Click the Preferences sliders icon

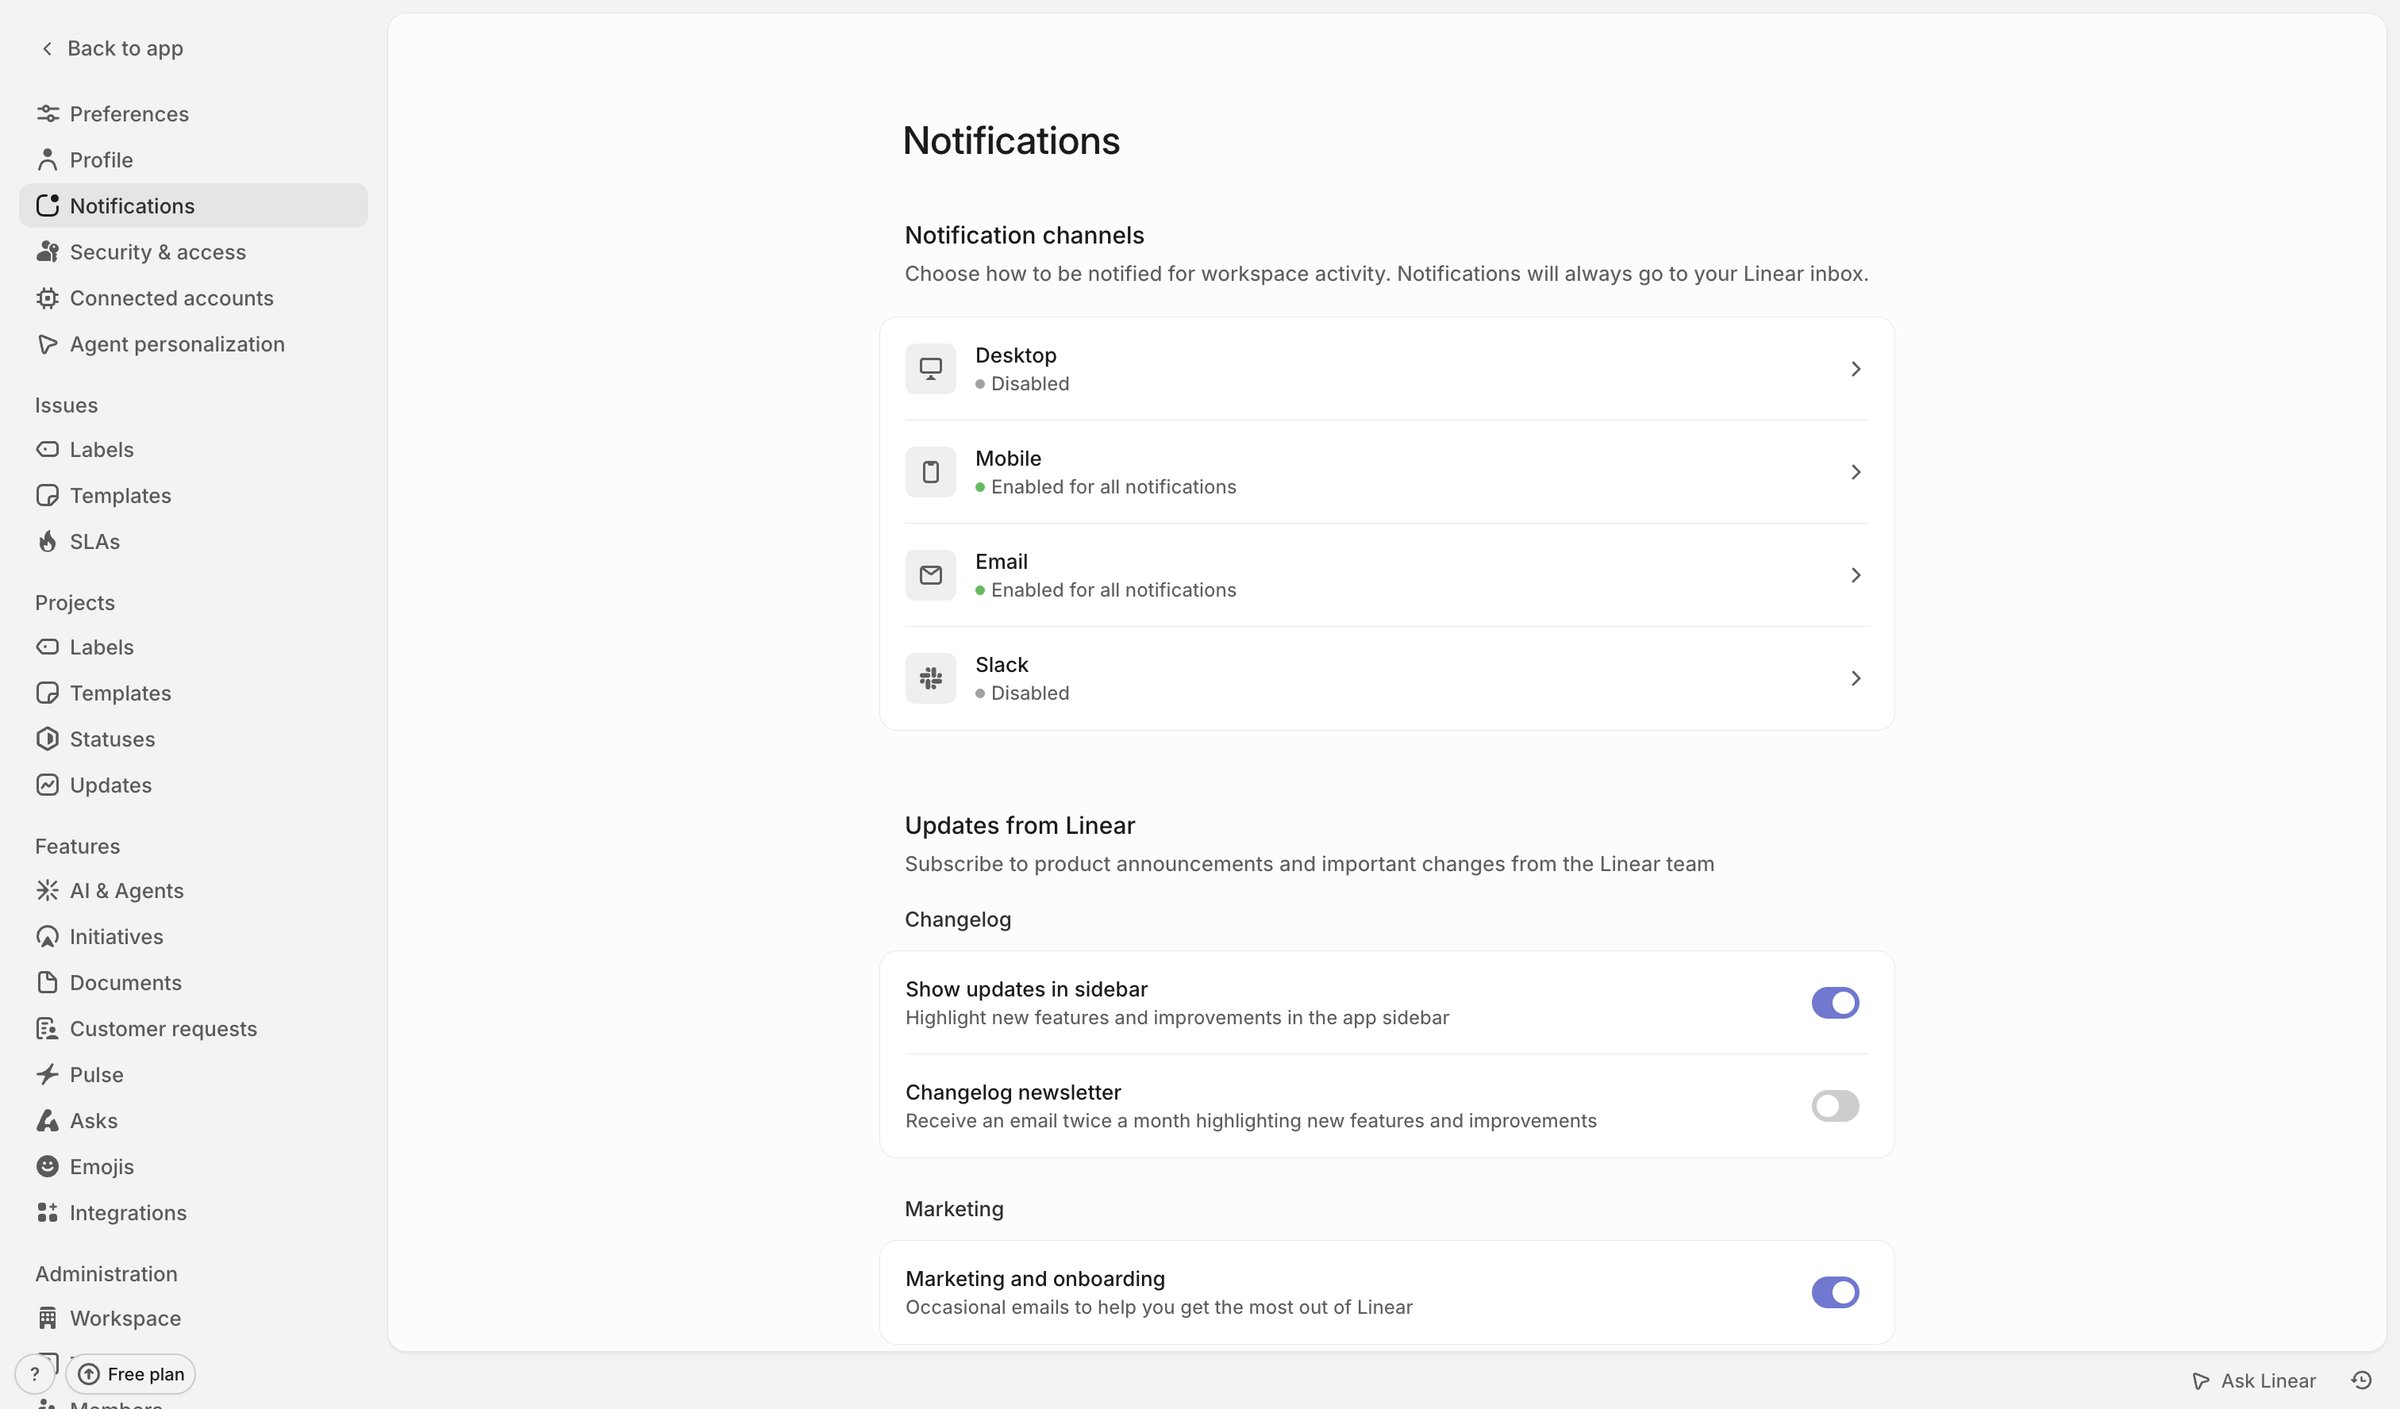[47, 114]
